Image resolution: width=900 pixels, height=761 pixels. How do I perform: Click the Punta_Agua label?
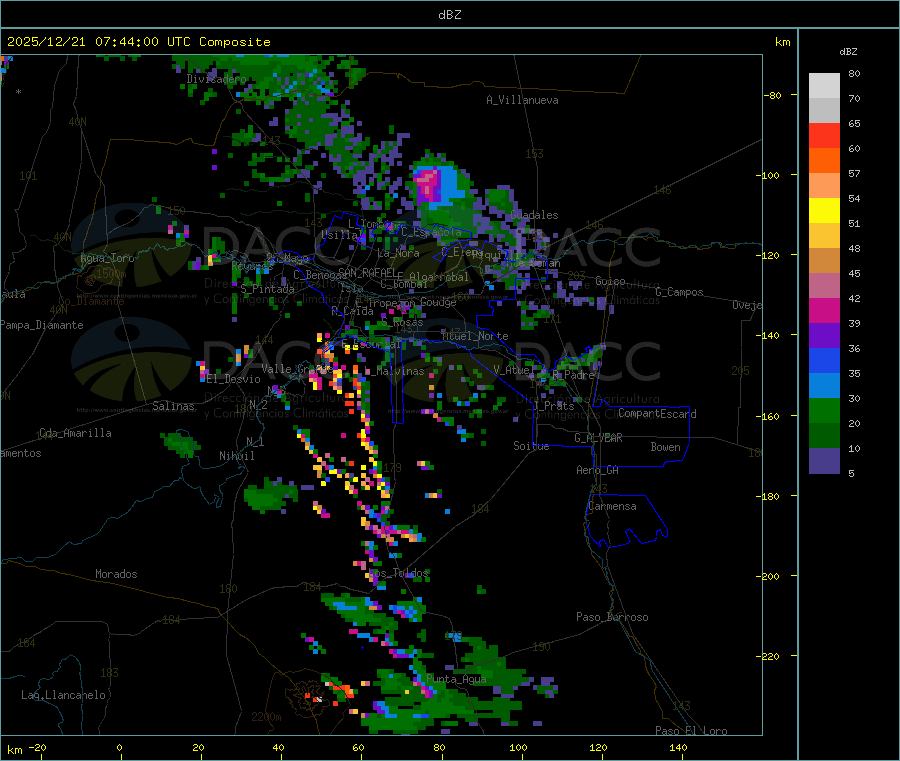[x=456, y=679]
